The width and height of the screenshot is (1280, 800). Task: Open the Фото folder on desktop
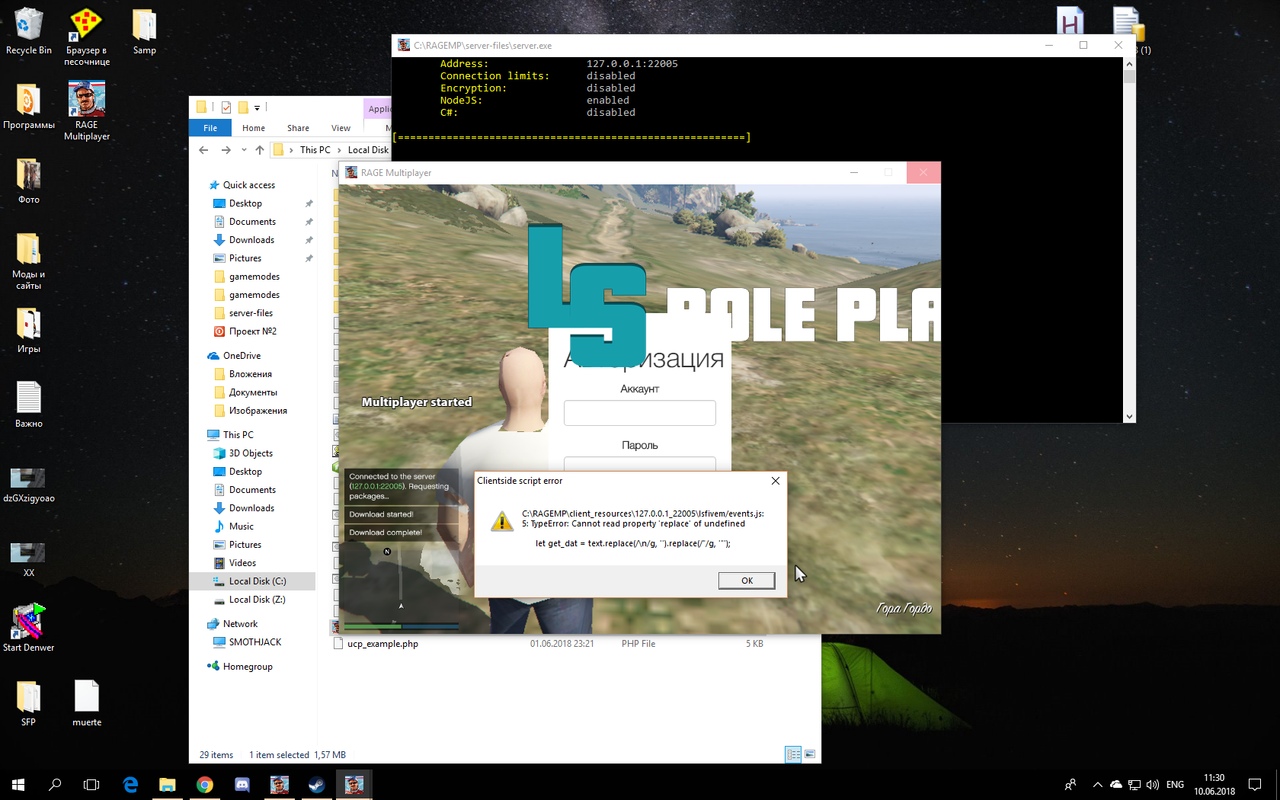(29, 181)
